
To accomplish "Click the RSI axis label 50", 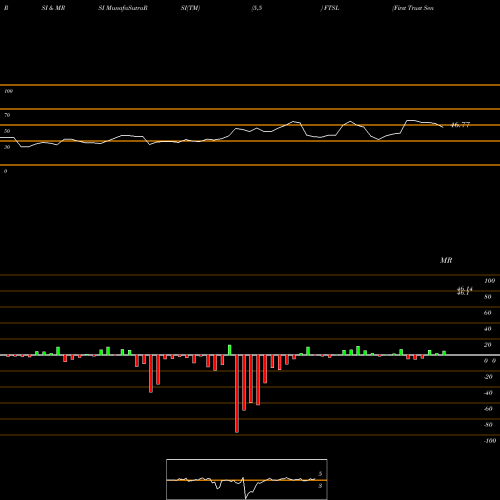I will 7,131.
